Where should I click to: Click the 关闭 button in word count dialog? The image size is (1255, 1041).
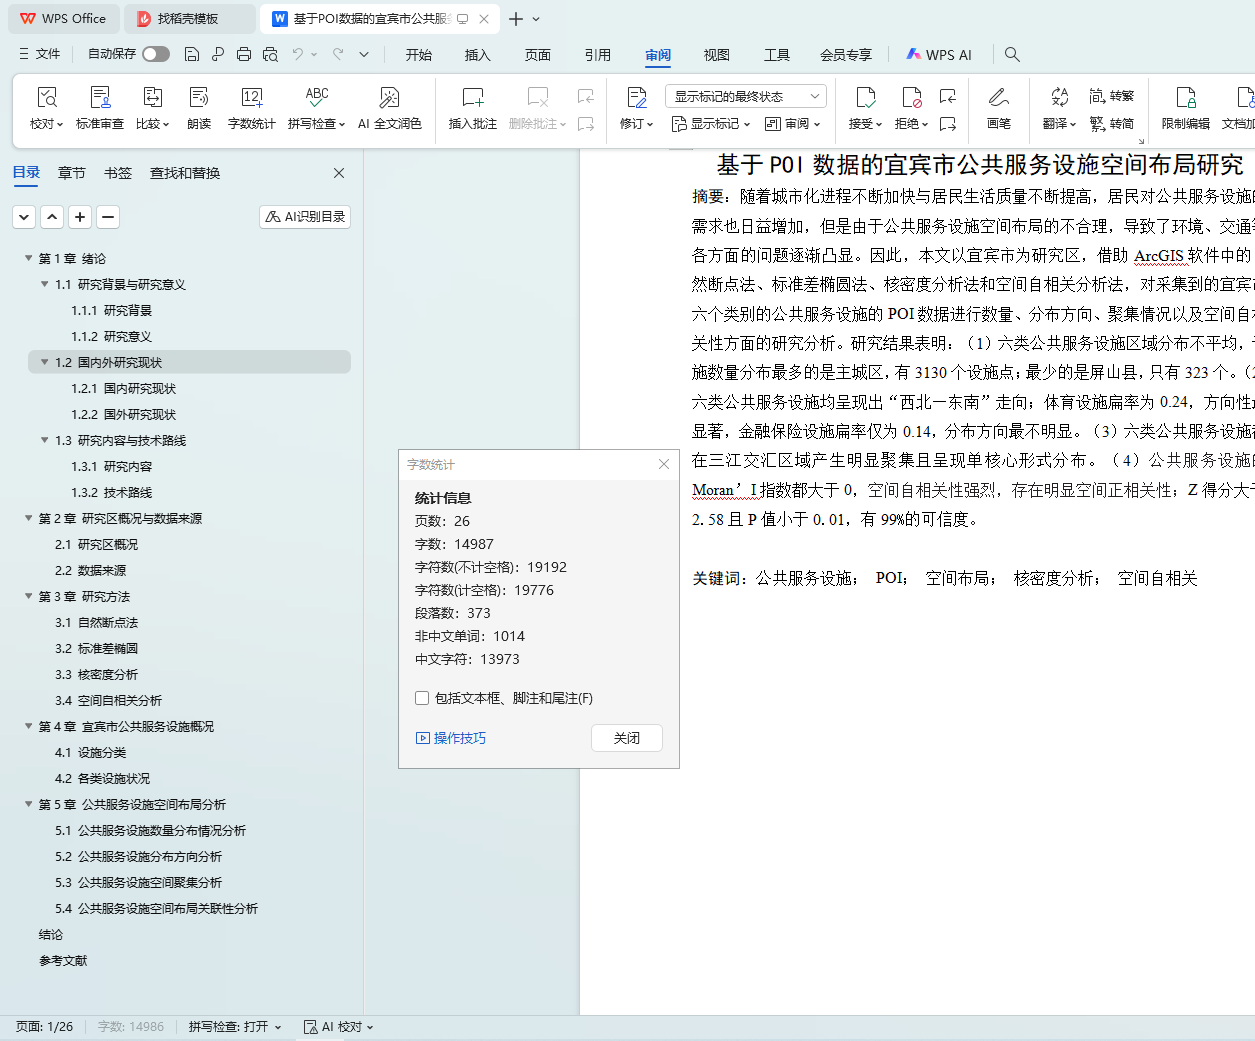point(626,738)
